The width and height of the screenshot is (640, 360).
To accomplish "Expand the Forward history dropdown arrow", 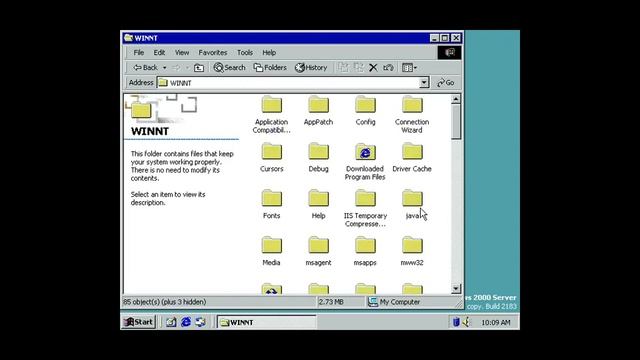I will tap(187, 68).
